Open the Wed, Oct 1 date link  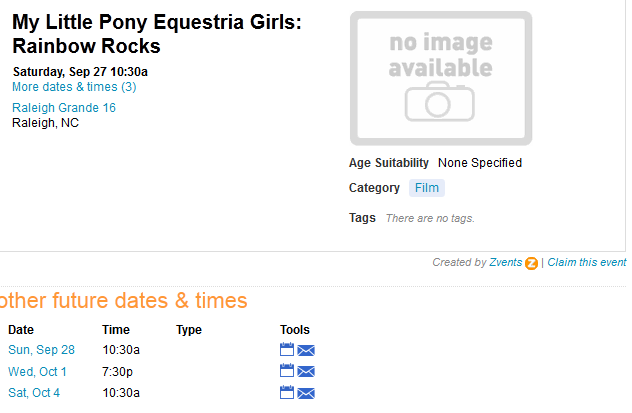[x=37, y=372]
